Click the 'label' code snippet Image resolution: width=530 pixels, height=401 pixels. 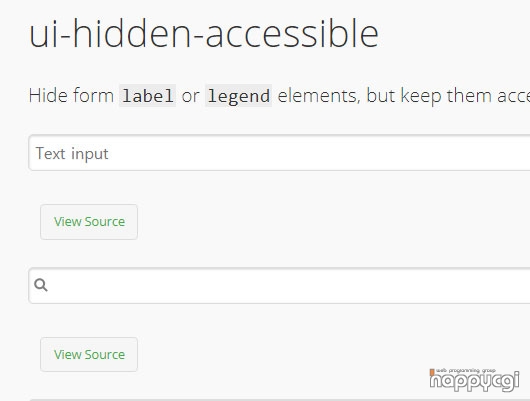[147, 96]
